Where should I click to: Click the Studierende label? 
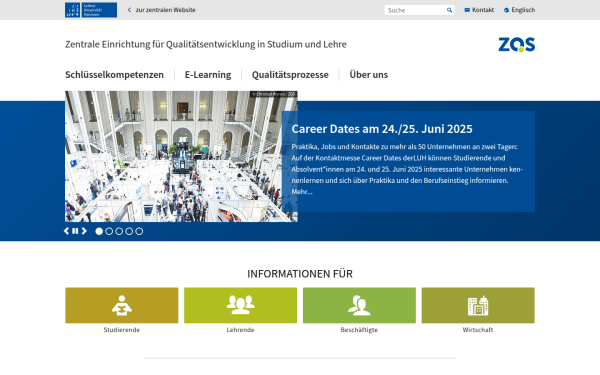[x=122, y=330]
